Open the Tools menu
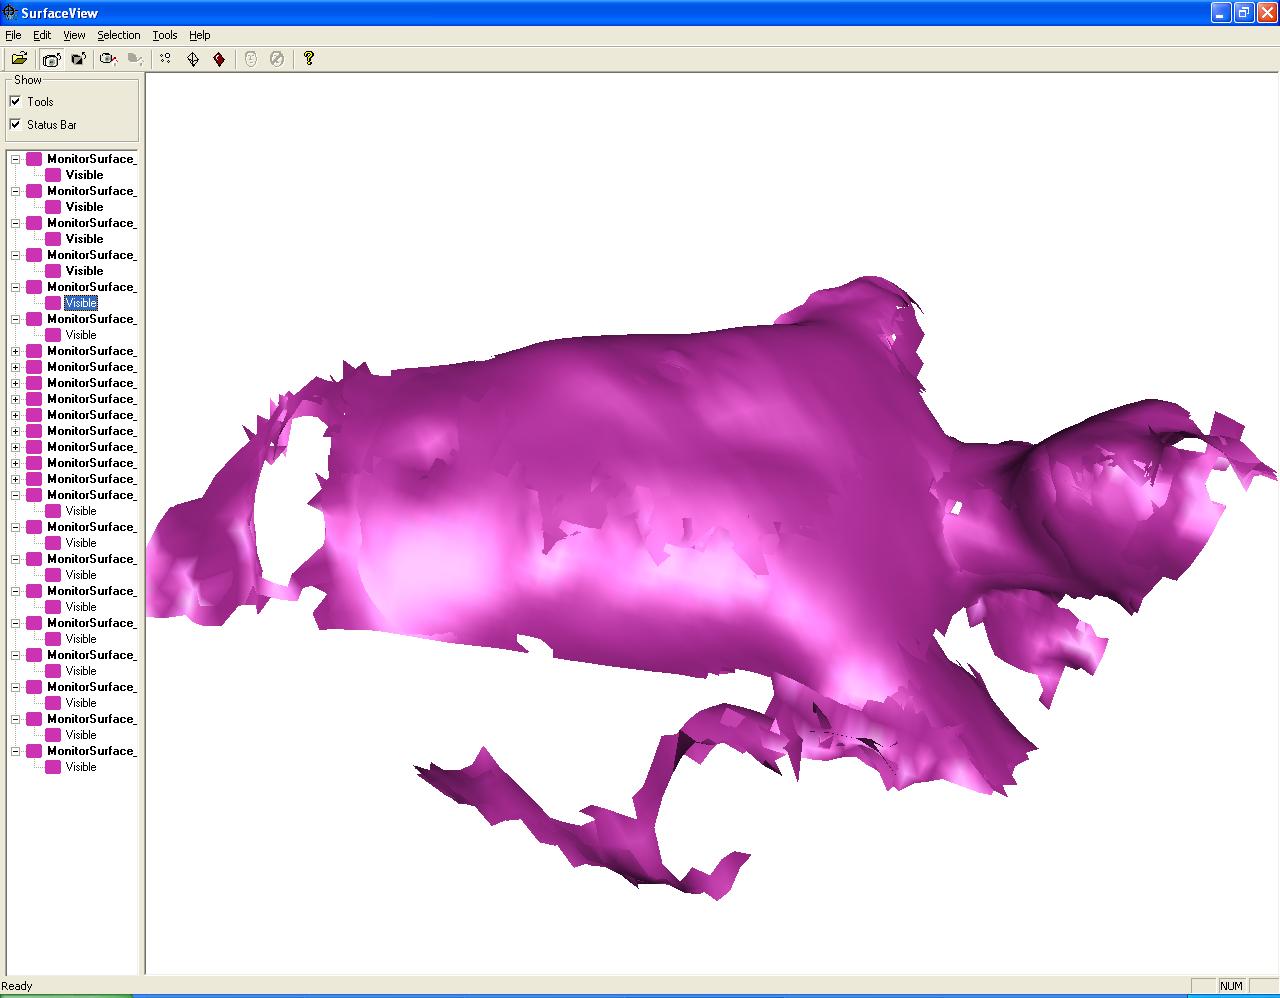 click(x=165, y=35)
